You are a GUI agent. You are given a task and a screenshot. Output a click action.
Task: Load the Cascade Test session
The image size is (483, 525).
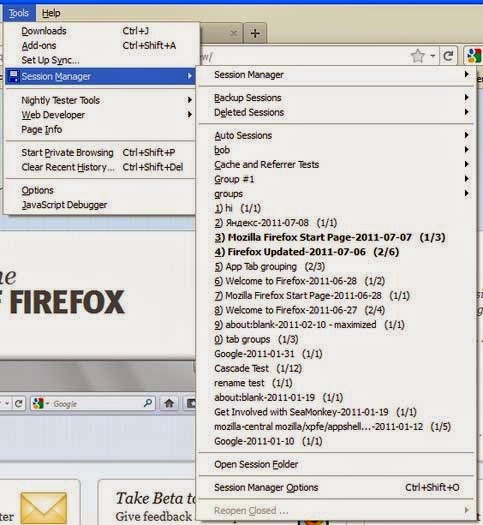[x=336, y=369]
